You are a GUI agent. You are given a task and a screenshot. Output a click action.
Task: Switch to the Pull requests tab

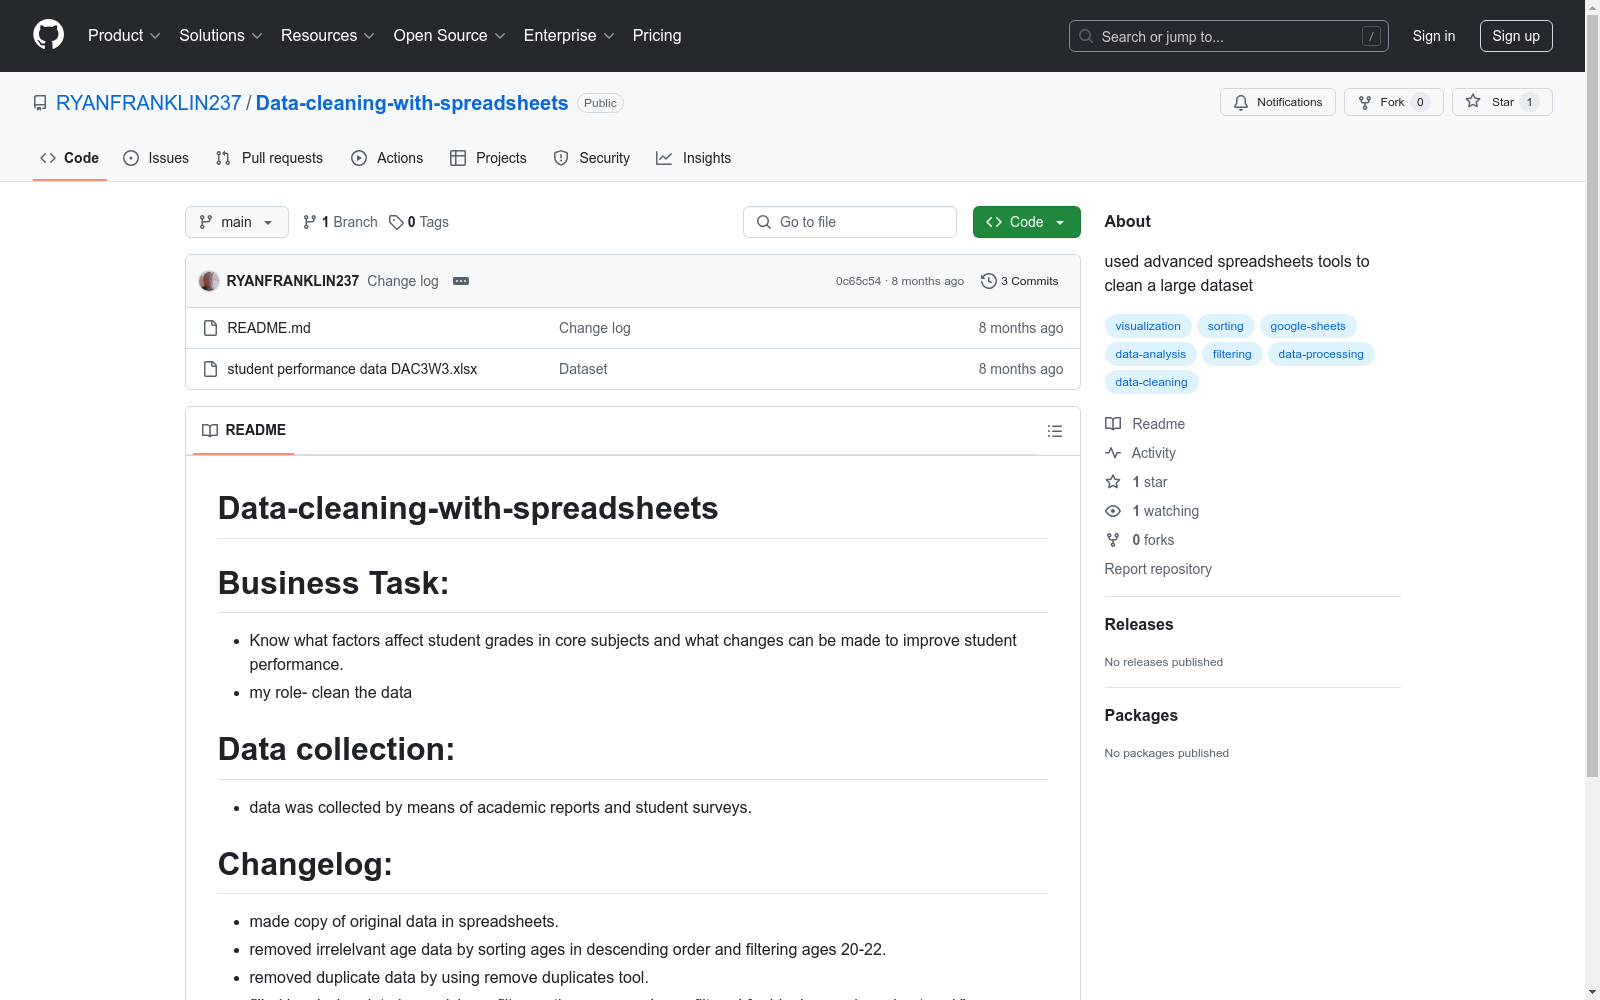tap(269, 158)
